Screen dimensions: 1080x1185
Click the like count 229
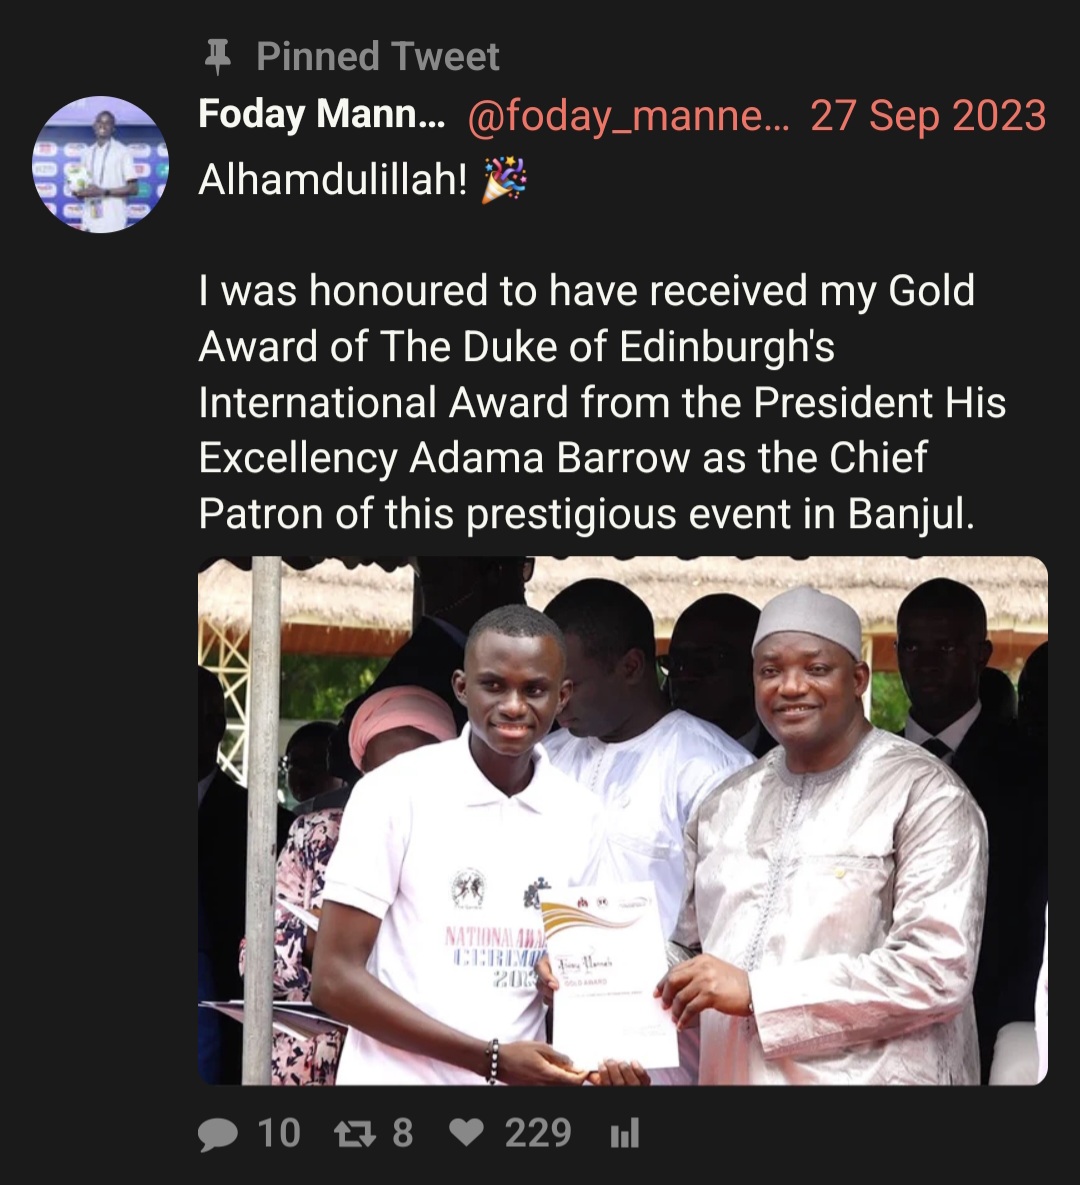[x=538, y=1134]
